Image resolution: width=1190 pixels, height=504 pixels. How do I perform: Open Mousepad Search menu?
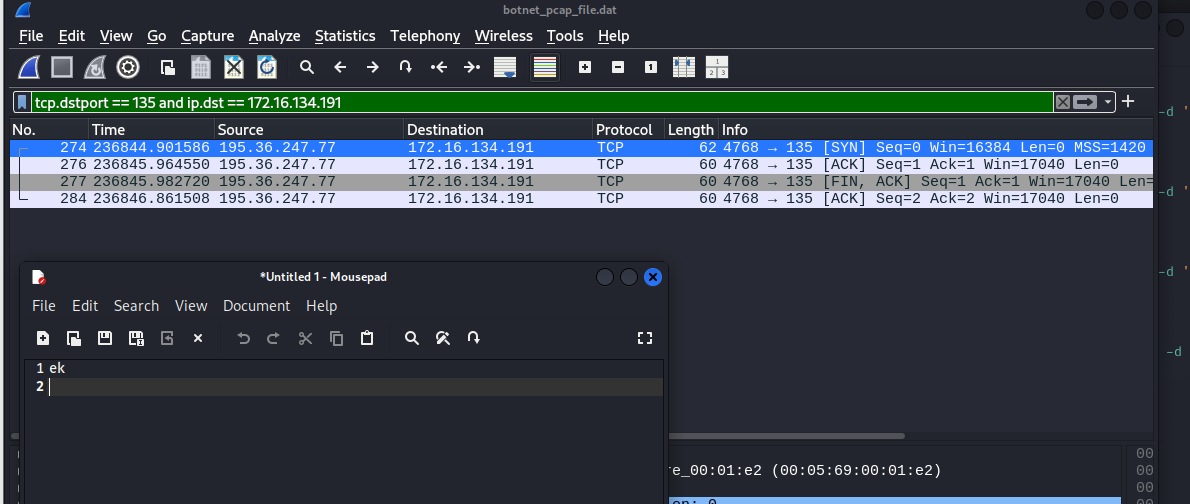(x=137, y=306)
